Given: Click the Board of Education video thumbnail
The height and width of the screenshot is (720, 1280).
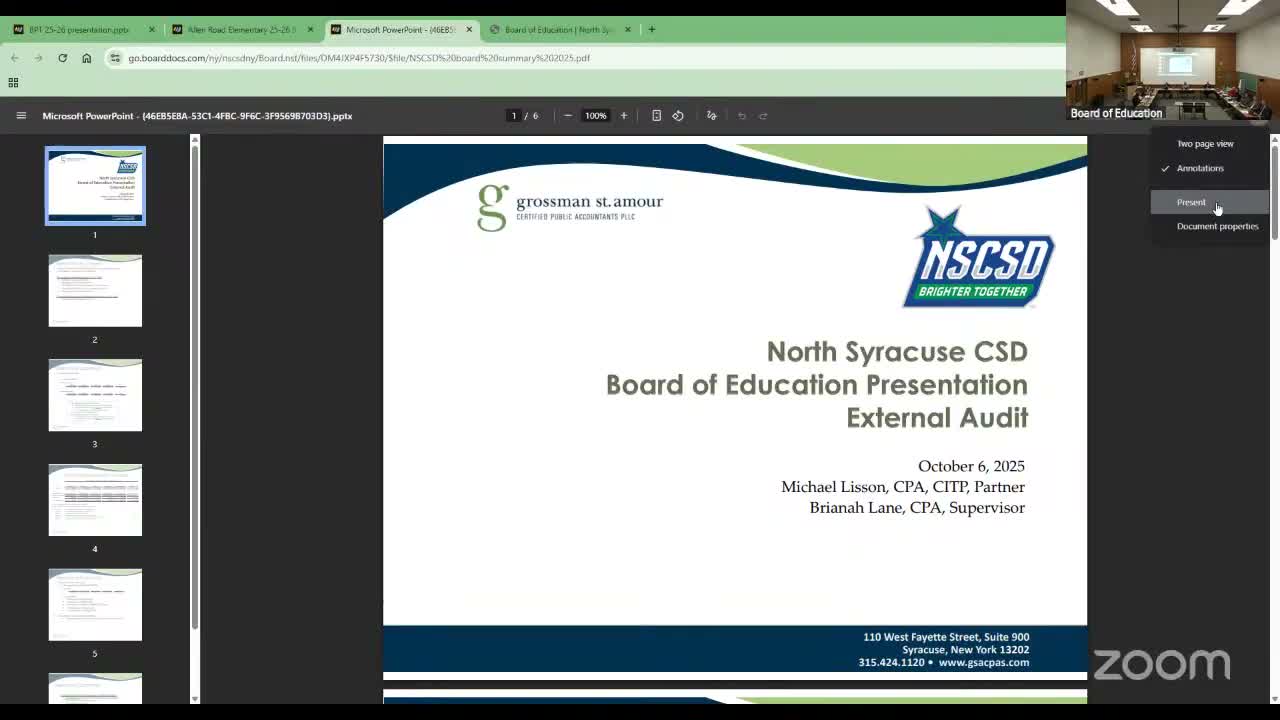Looking at the screenshot, I should 1173,61.
